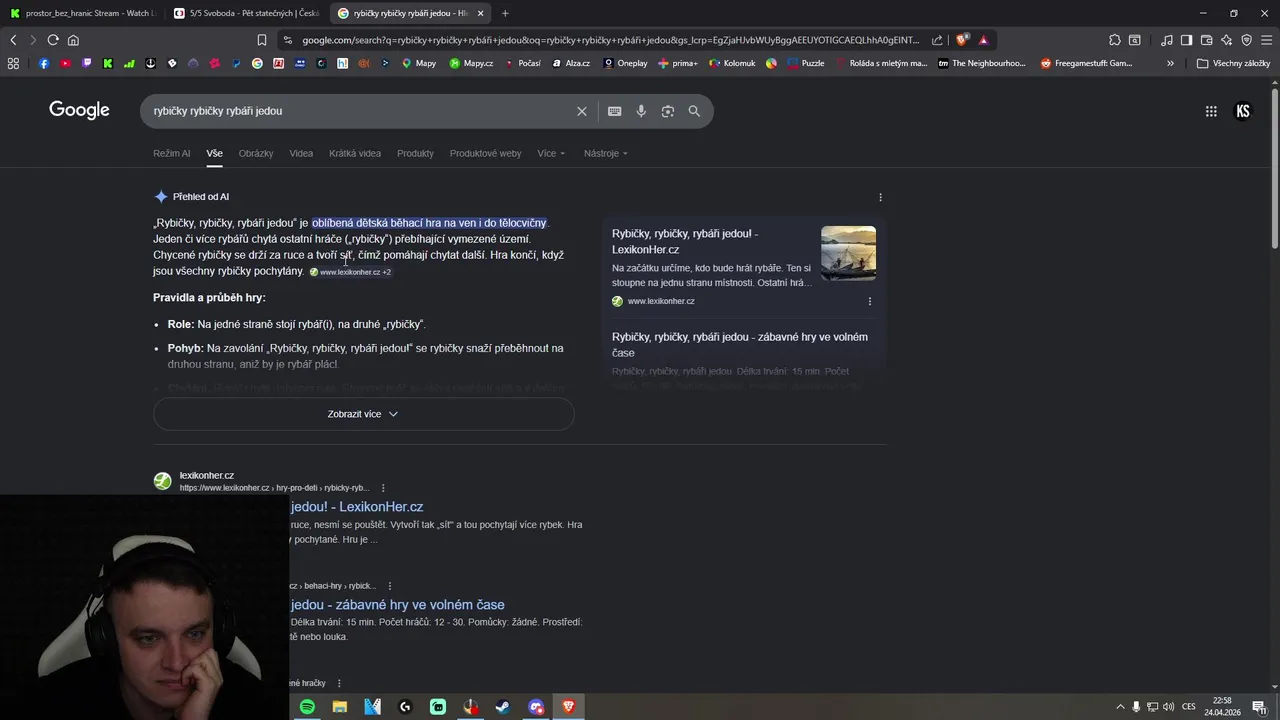Click the Brave Shields lion icon
1280x720 pixels.
point(962,40)
